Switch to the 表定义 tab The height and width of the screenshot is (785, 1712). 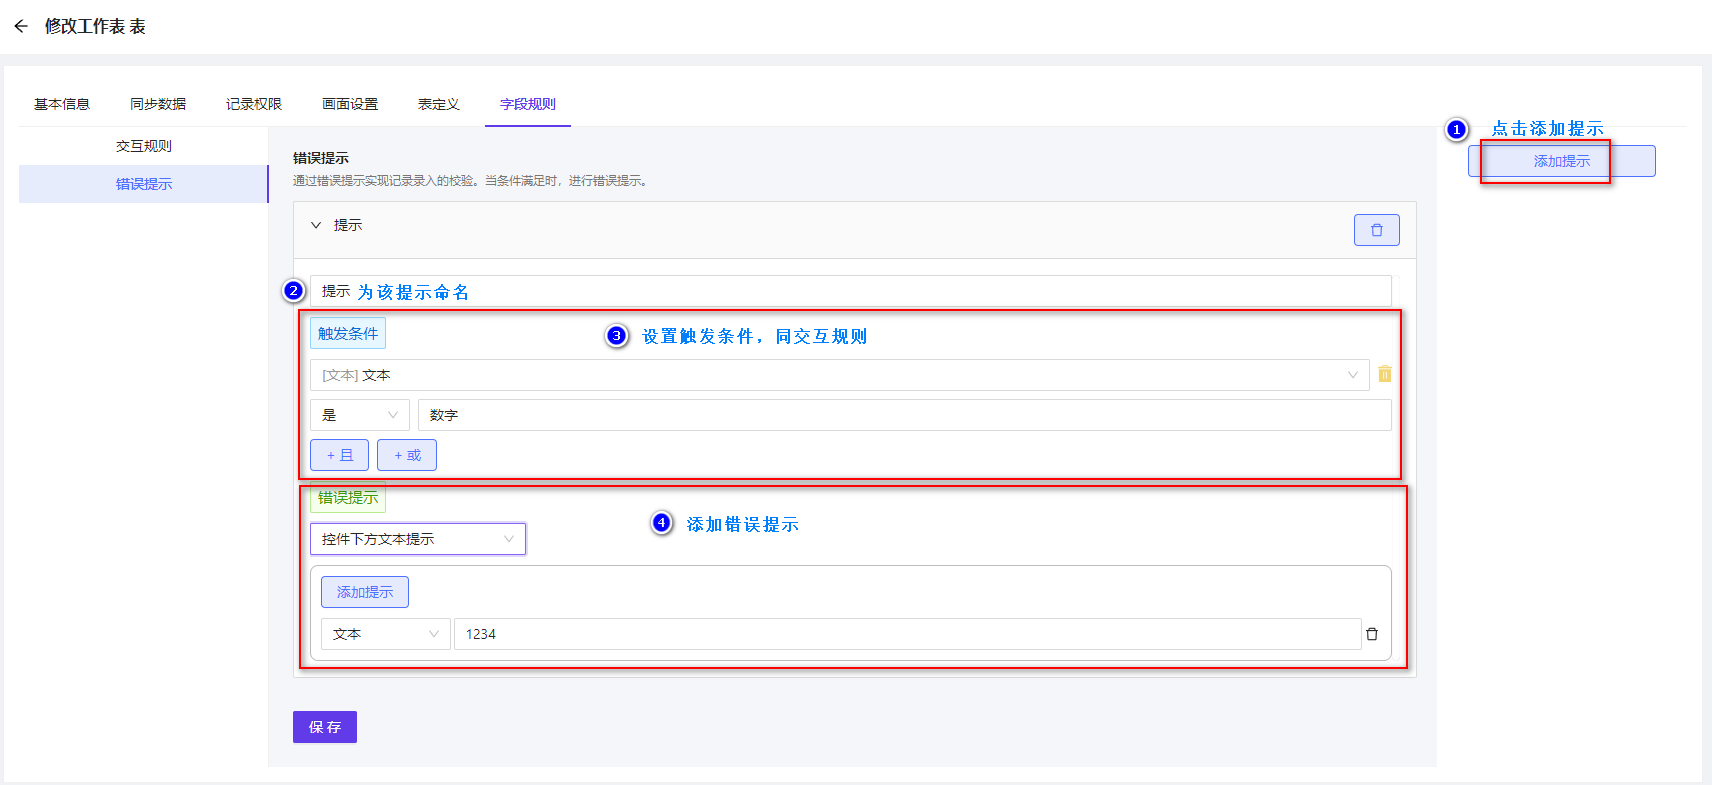[x=439, y=104]
